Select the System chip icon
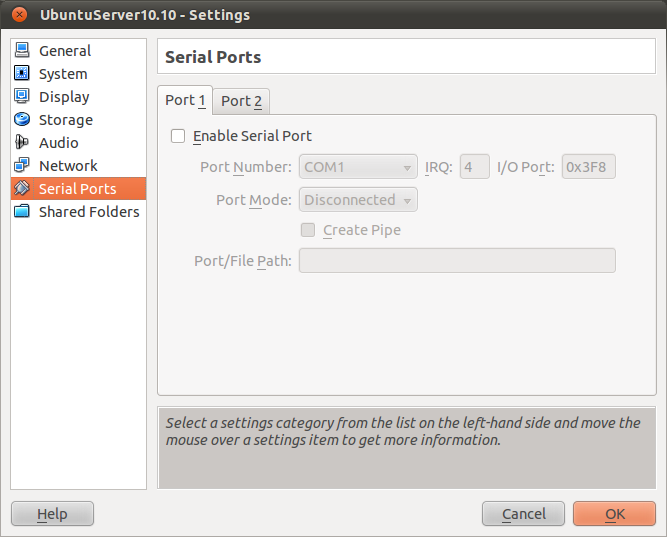Image resolution: width=667 pixels, height=537 pixels. (x=22, y=74)
